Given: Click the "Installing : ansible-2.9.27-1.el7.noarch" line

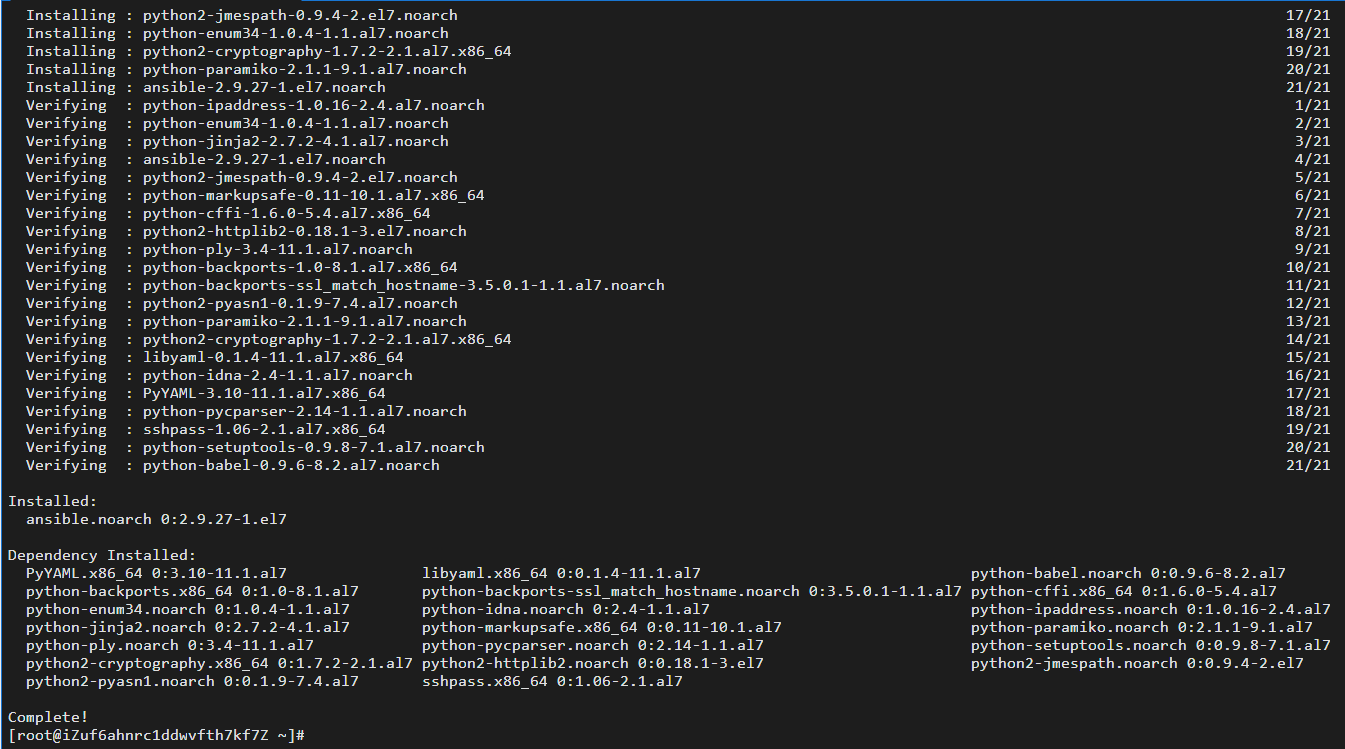Looking at the screenshot, I should [205, 87].
